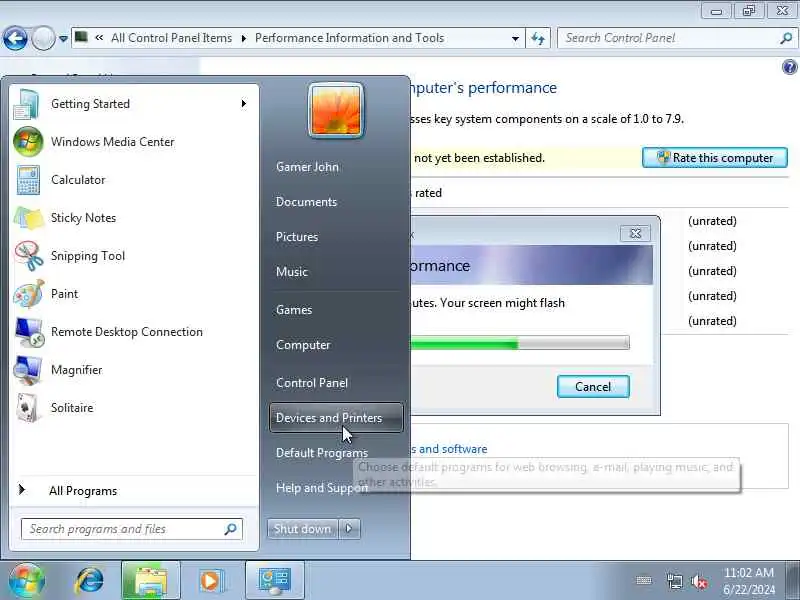Cancel the performance assessment dialog
The width and height of the screenshot is (800, 600).
593,387
